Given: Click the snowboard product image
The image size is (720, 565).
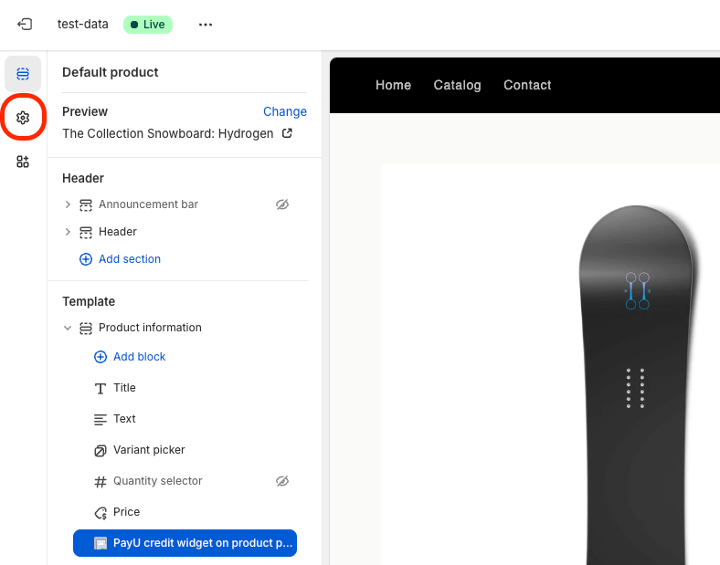Looking at the screenshot, I should (x=636, y=380).
